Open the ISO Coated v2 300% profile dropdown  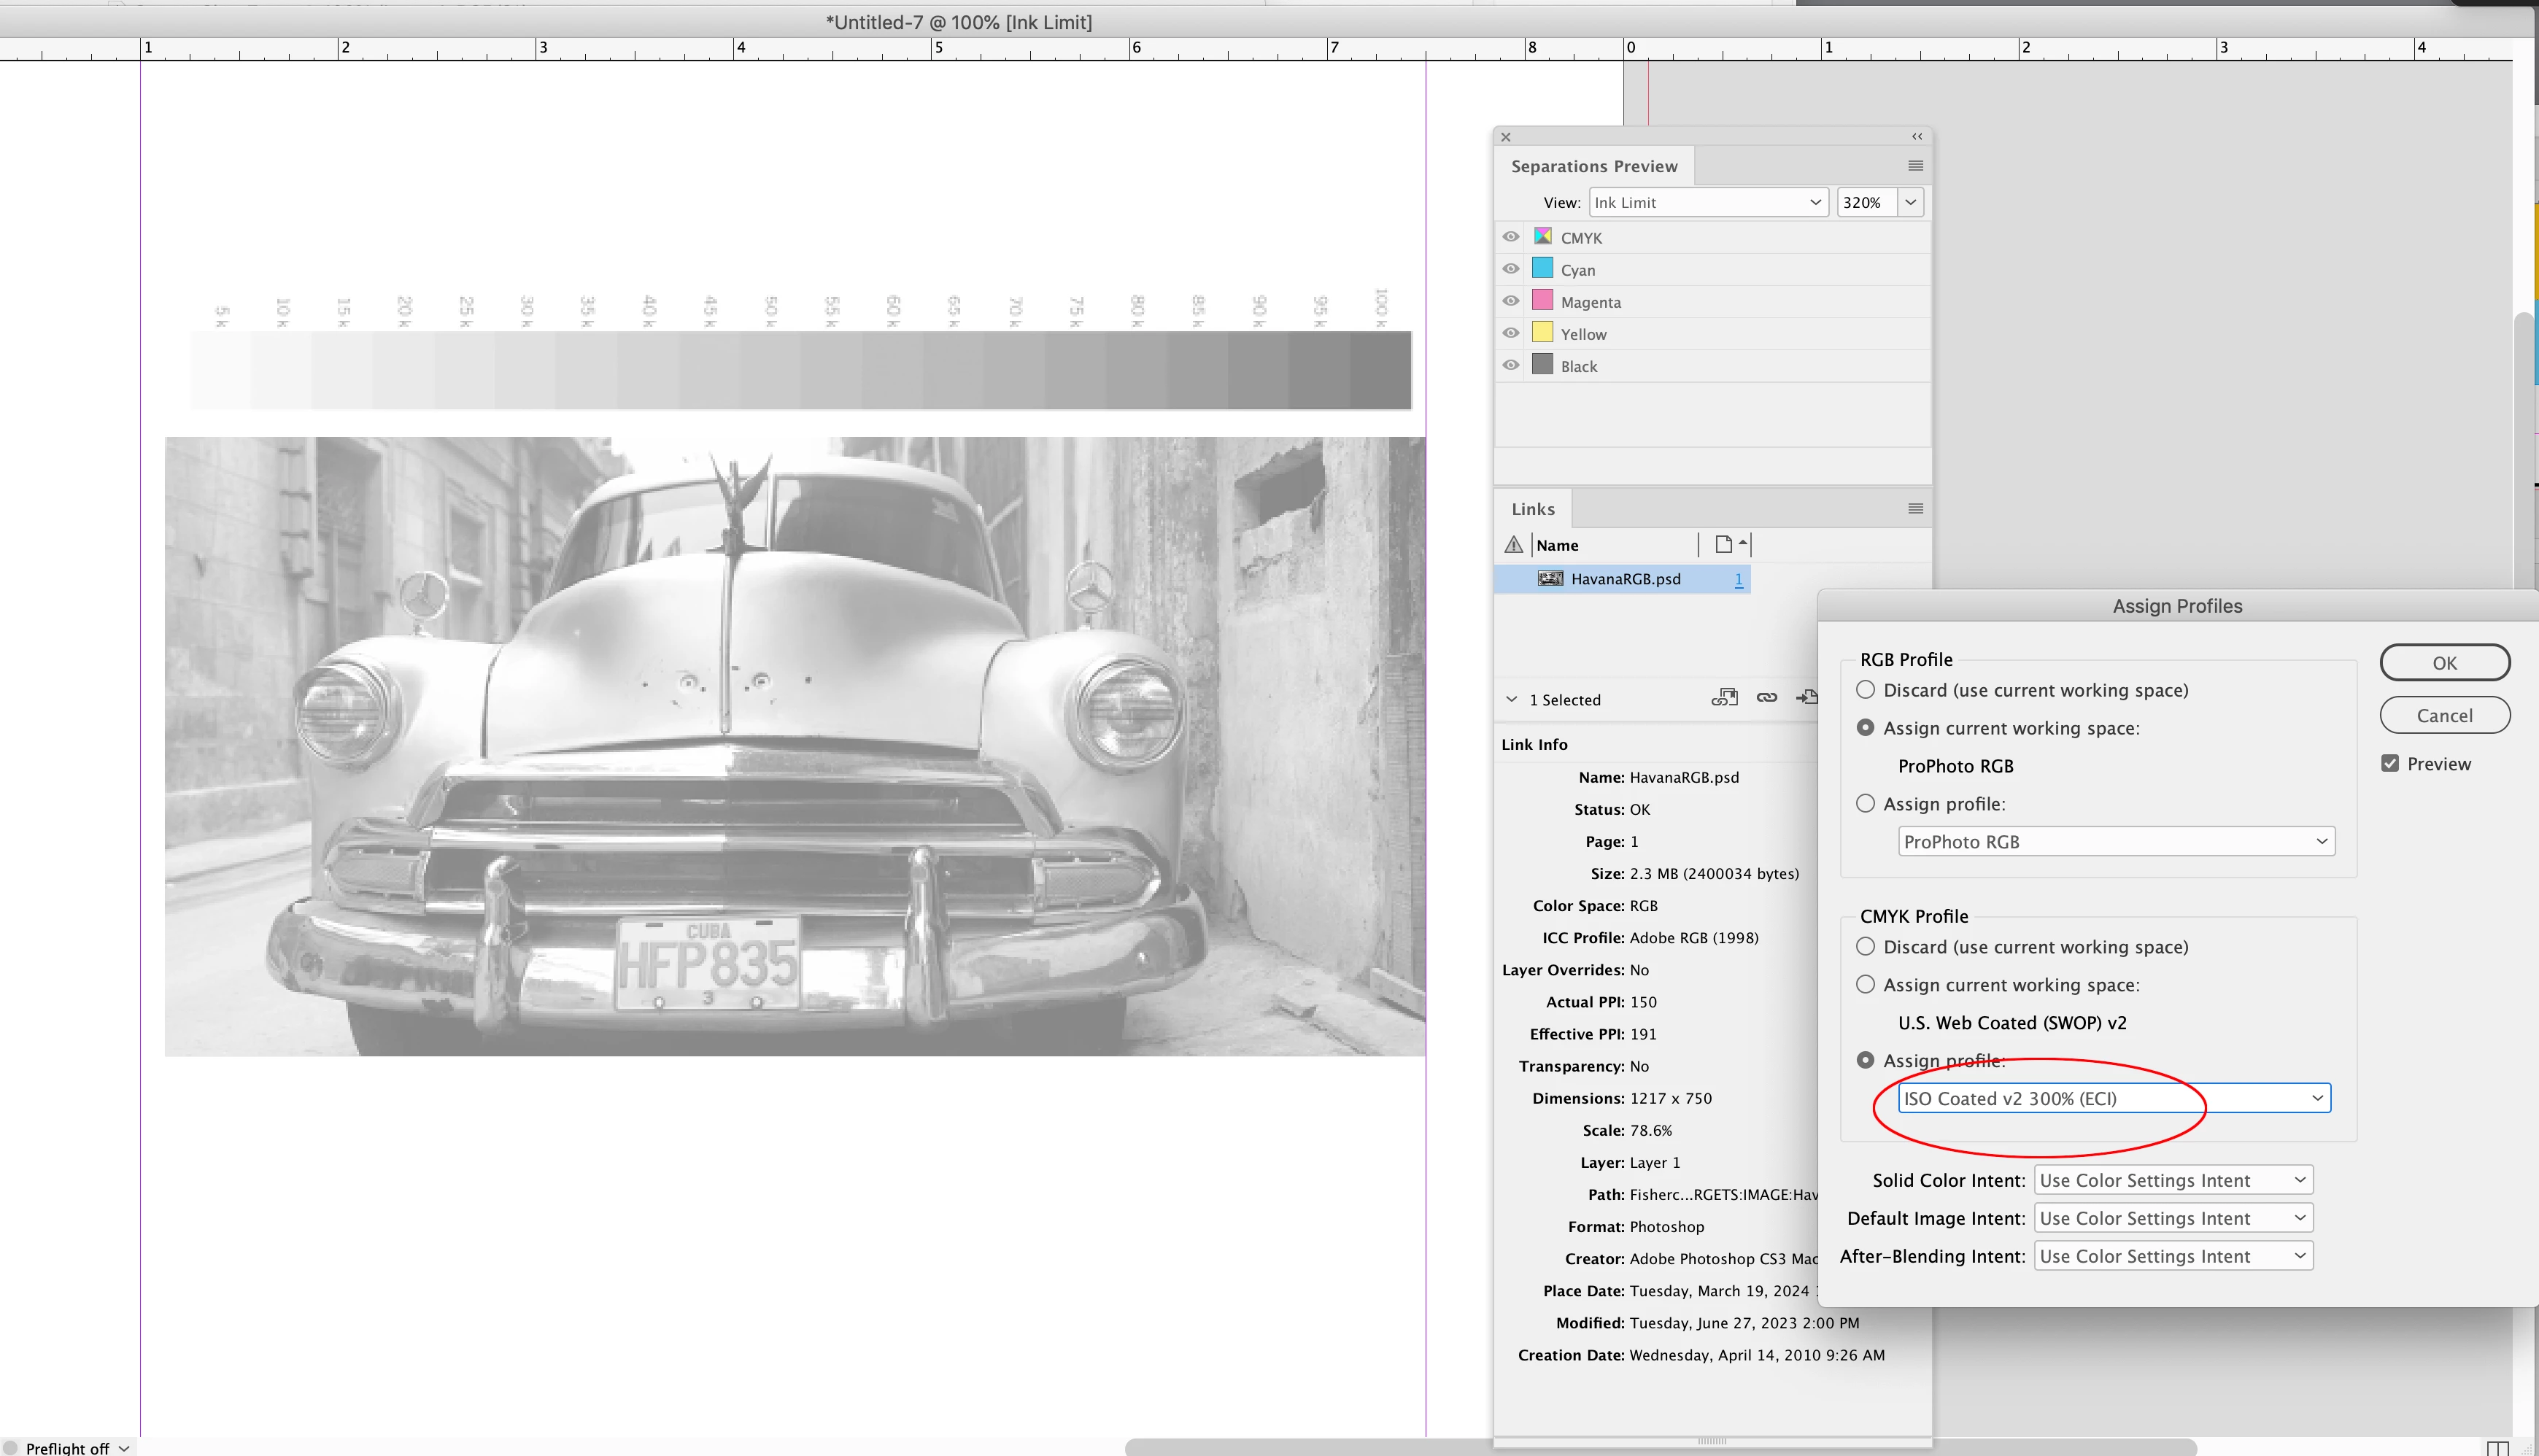tap(2114, 1098)
